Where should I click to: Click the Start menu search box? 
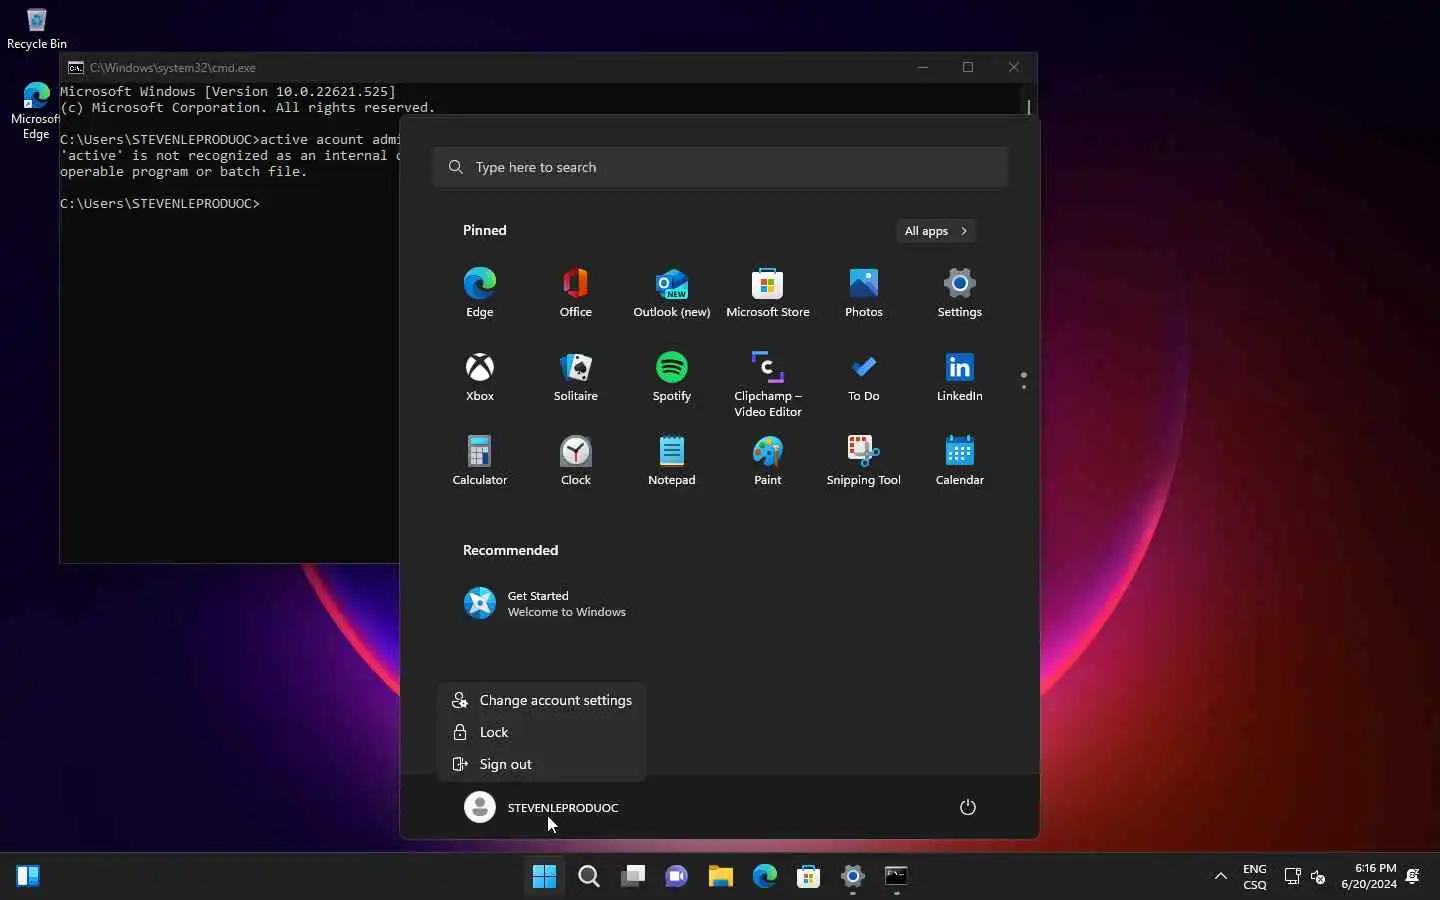pos(721,167)
